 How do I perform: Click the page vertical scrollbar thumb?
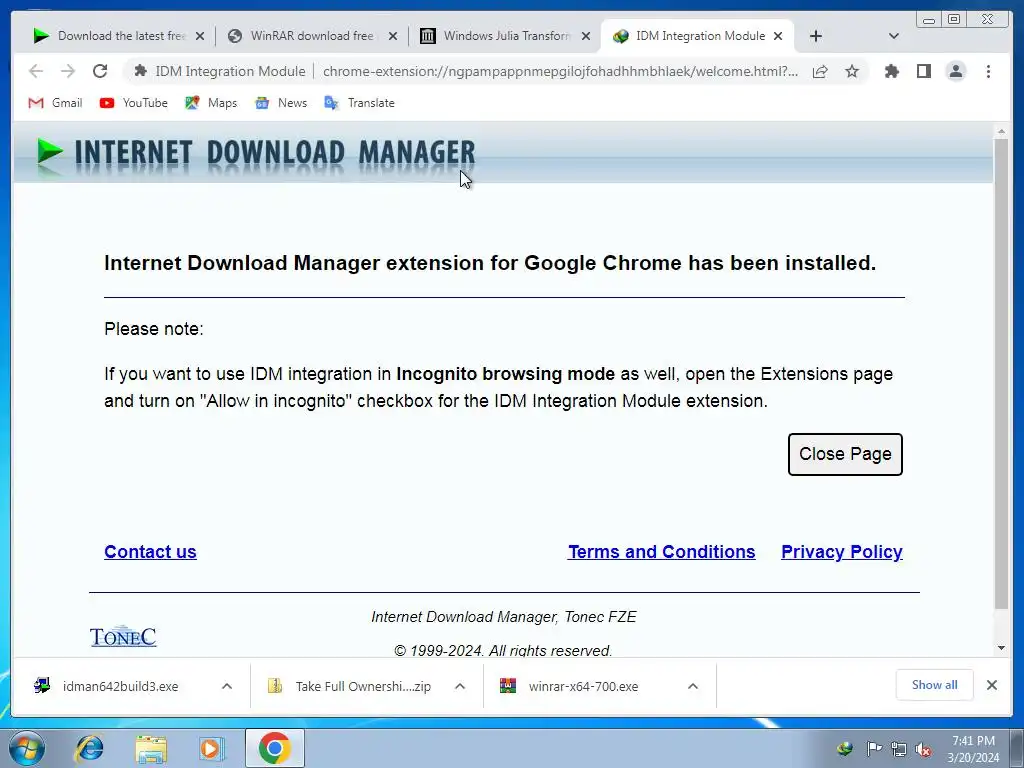click(1001, 372)
